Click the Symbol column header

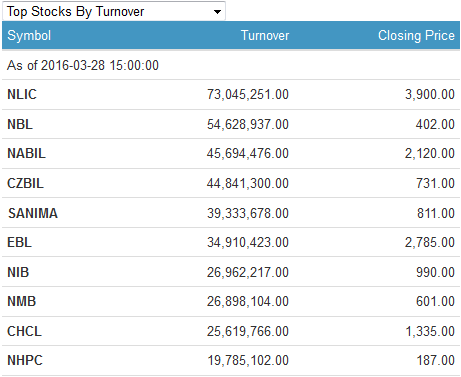(x=29, y=35)
